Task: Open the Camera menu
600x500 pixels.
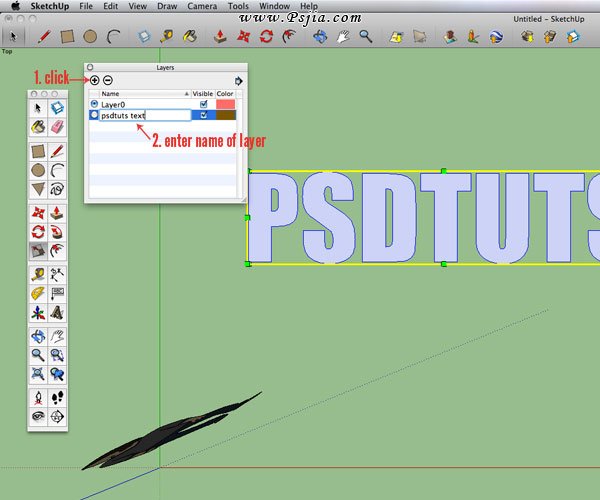Action: 201,6
